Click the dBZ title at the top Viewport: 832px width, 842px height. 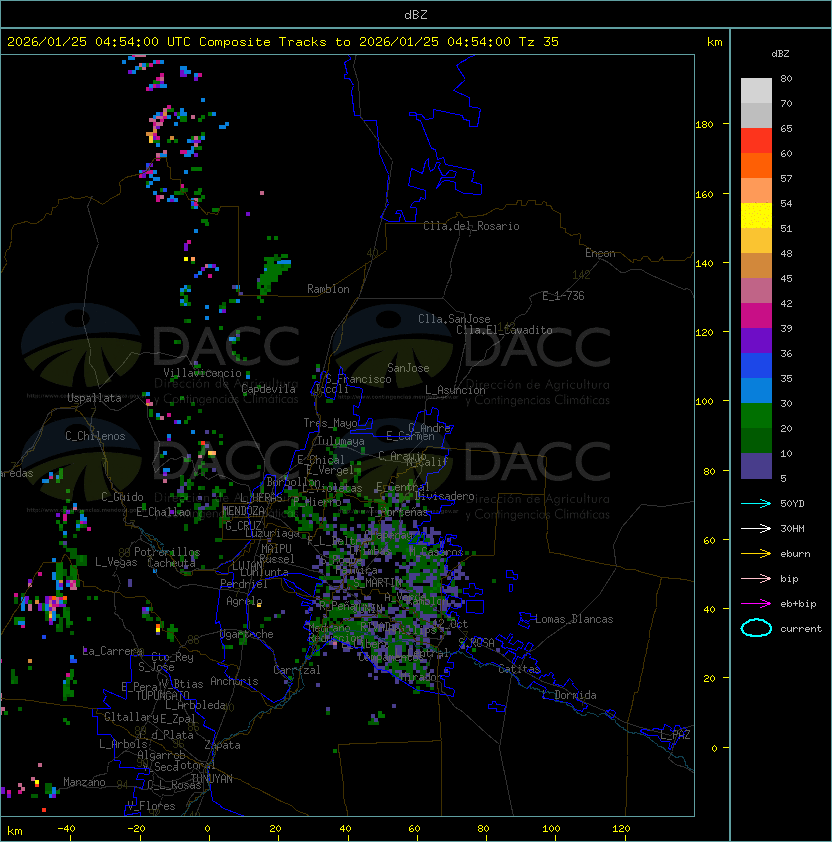pyautogui.click(x=416, y=14)
